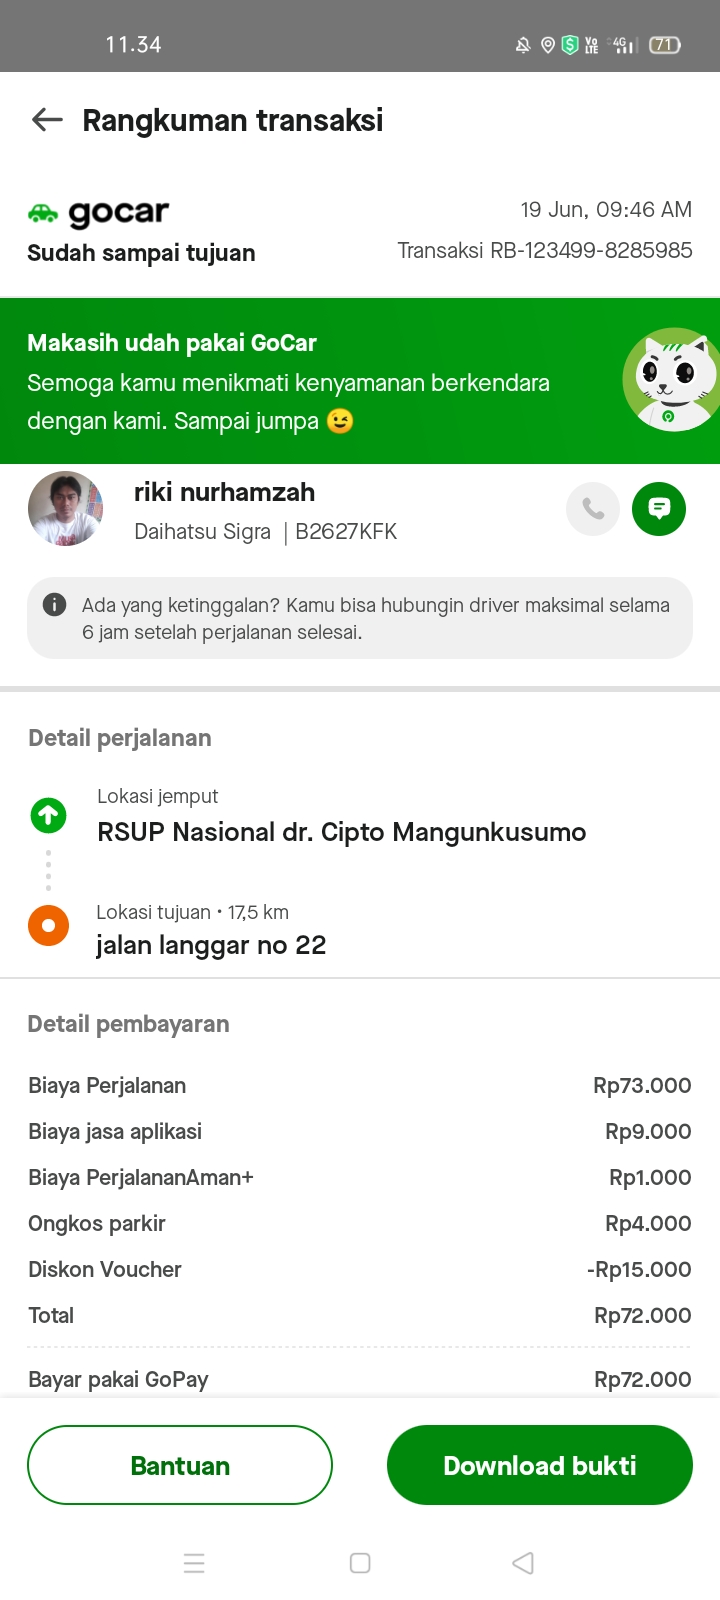Tap the green pickup location marker

[48, 816]
